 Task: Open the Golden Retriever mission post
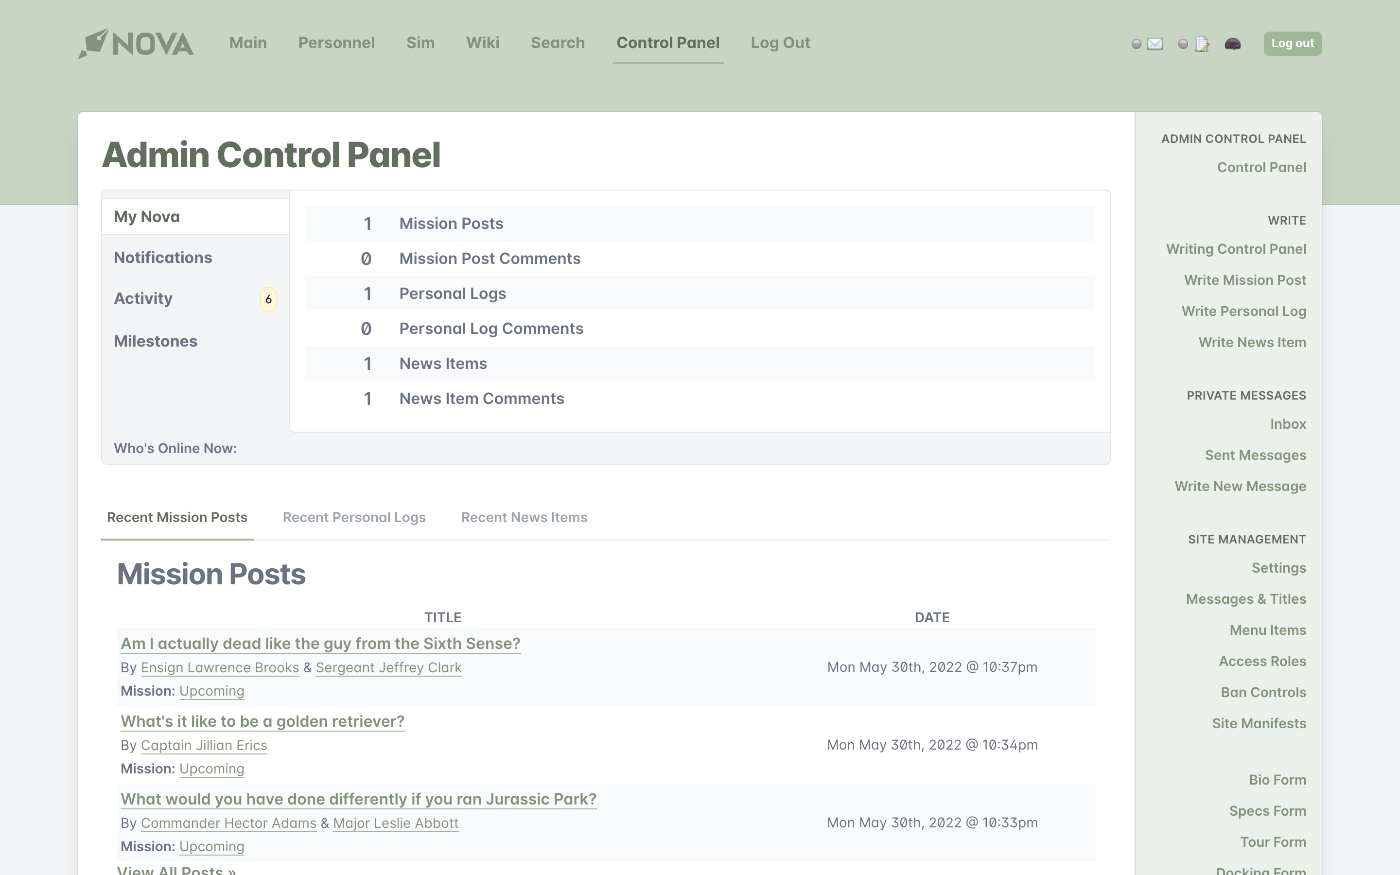pyautogui.click(x=263, y=721)
